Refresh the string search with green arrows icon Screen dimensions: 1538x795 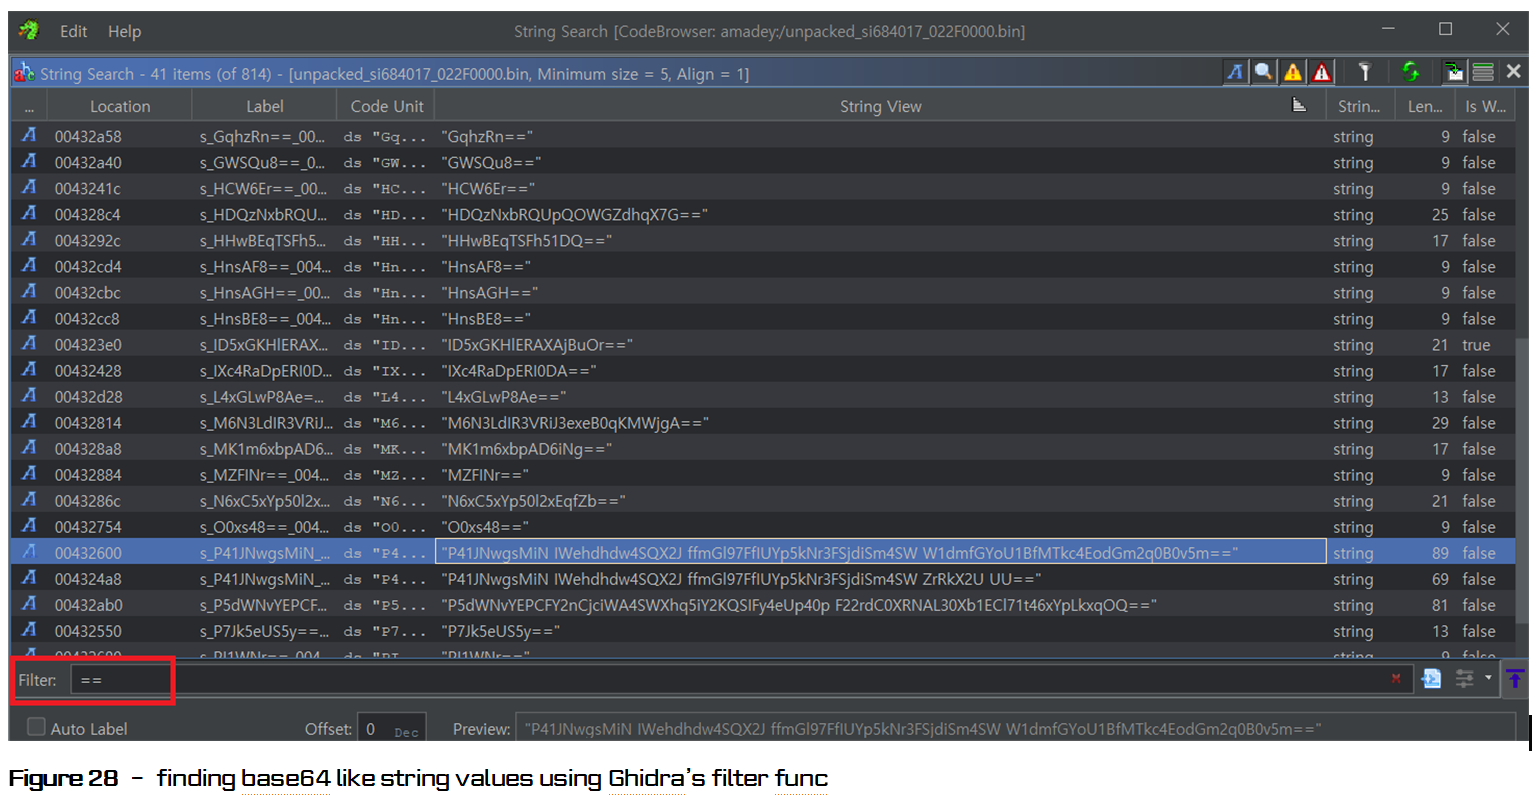pos(1410,72)
